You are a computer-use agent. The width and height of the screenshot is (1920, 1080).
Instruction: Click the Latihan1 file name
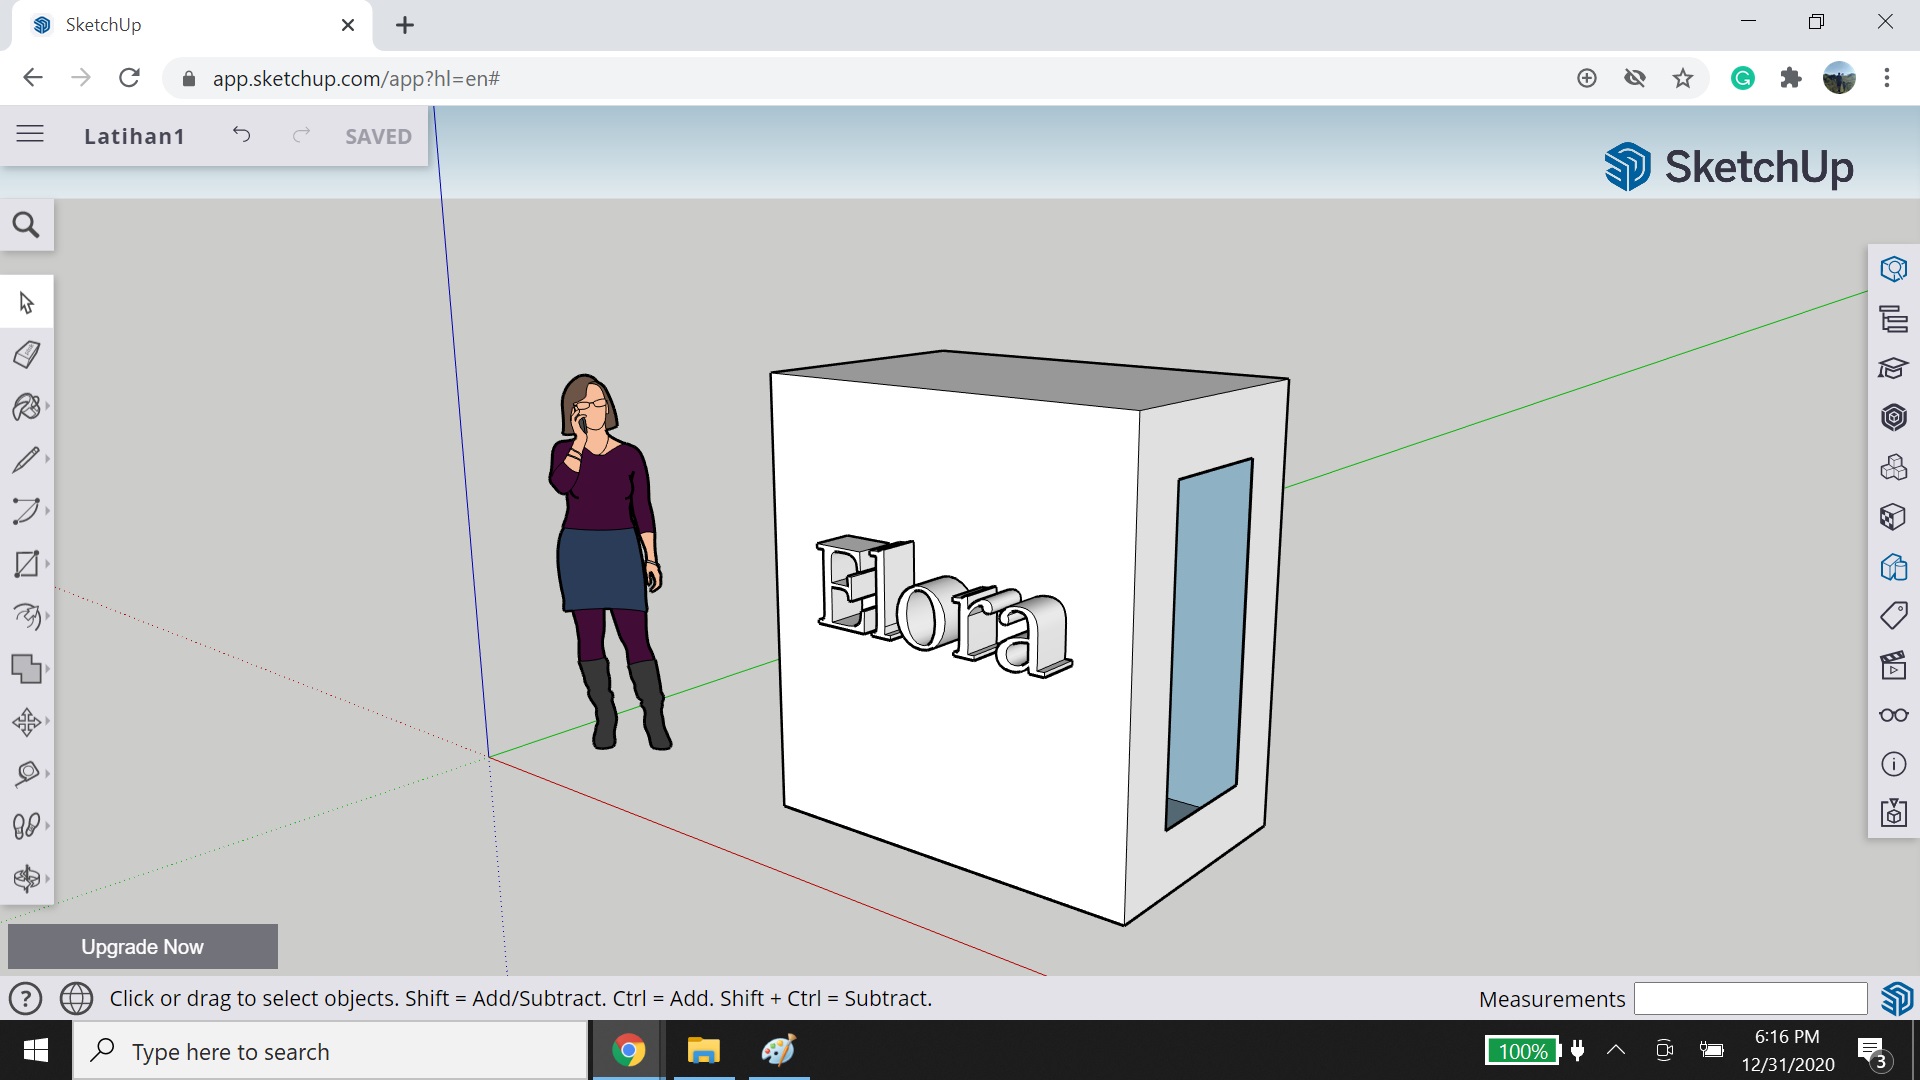[134, 136]
